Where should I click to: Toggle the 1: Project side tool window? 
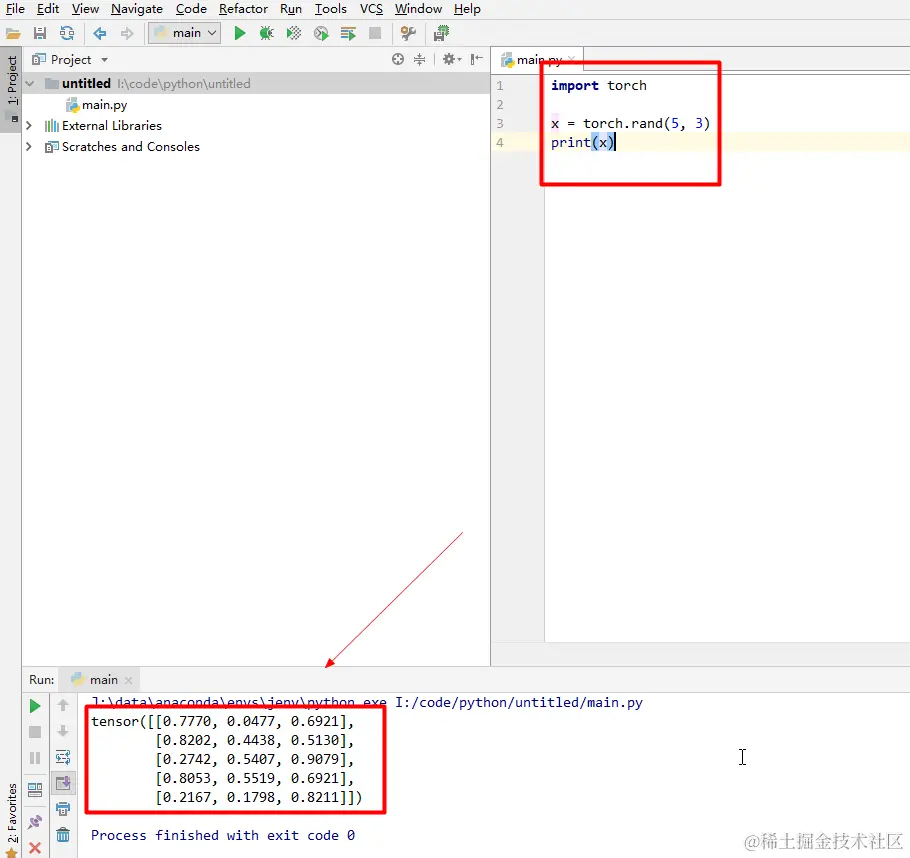point(11,88)
